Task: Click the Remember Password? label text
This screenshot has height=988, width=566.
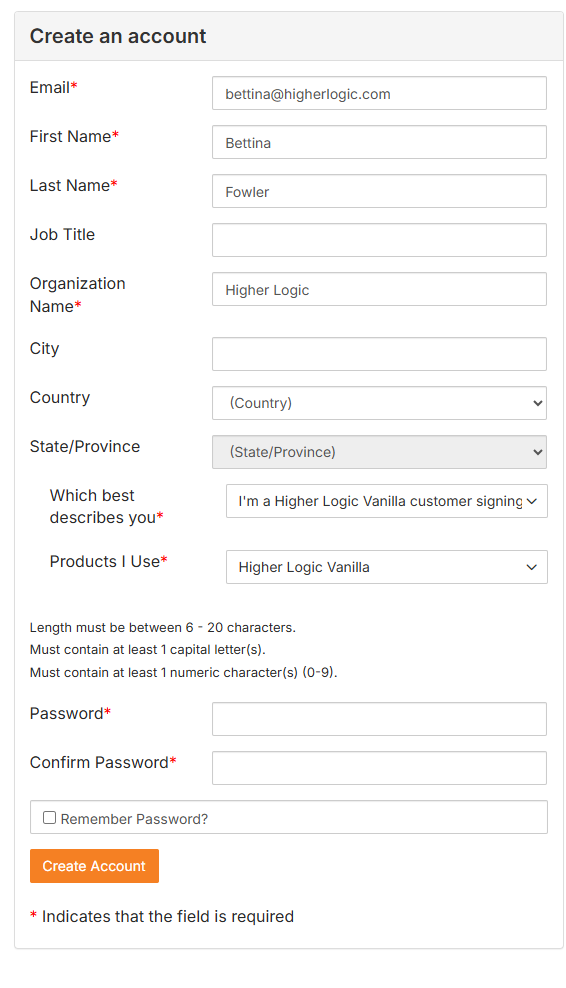Action: point(134,819)
